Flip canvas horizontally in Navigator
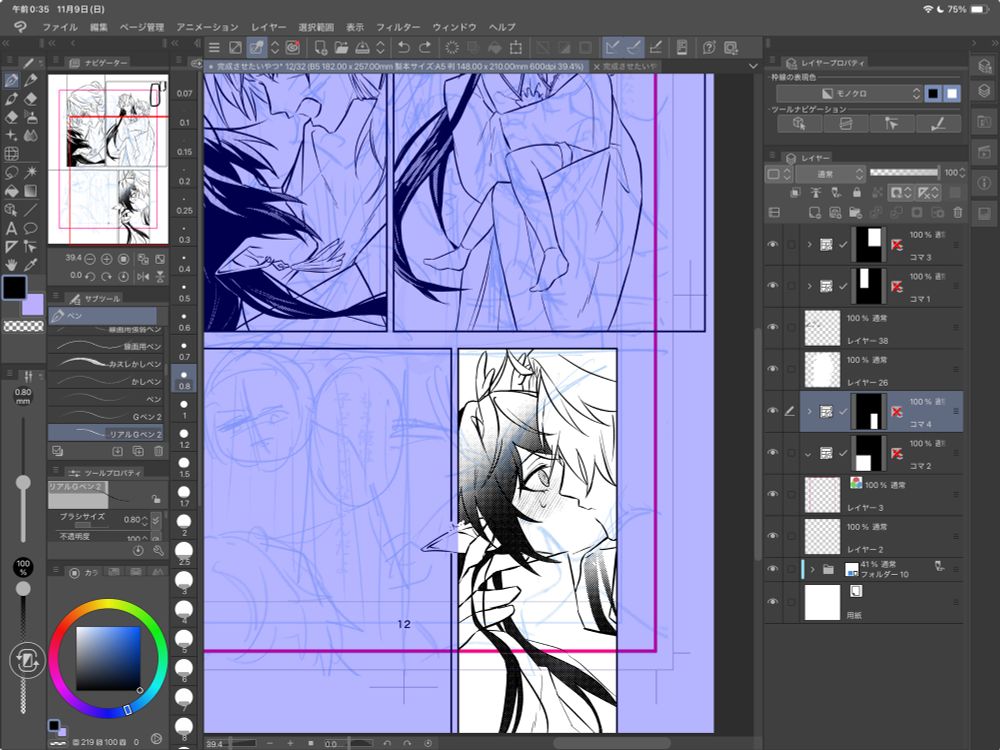1000x750 pixels. coord(143,276)
